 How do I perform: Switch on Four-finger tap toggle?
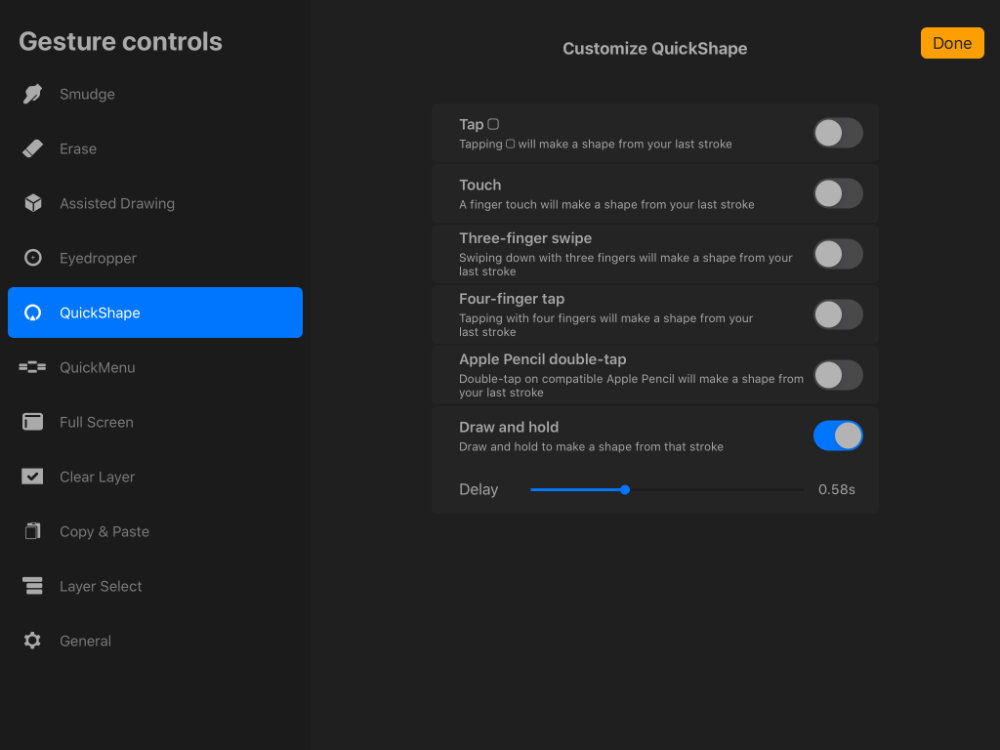(x=838, y=315)
